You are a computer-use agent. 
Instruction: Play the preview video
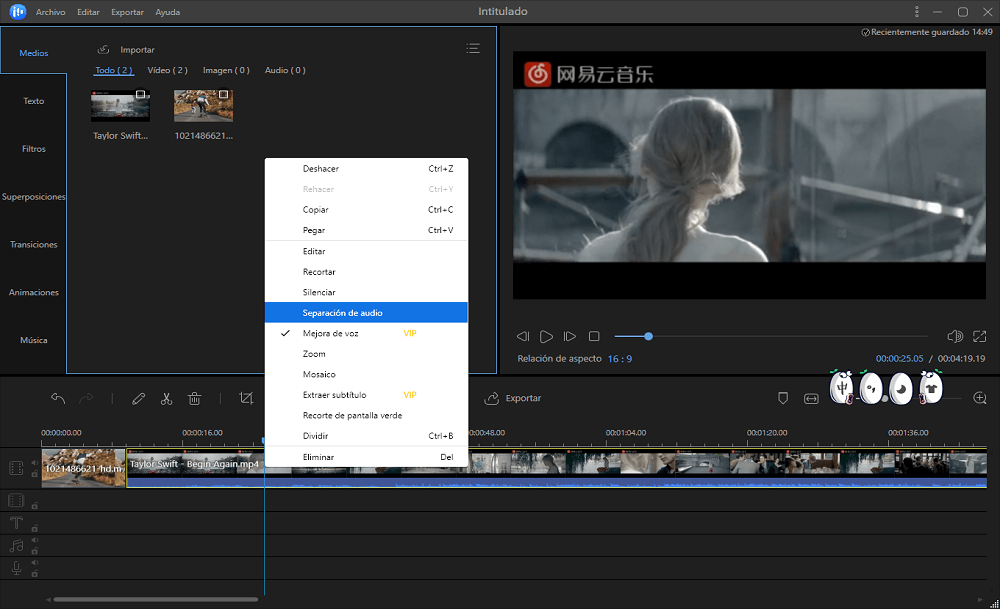tap(547, 336)
